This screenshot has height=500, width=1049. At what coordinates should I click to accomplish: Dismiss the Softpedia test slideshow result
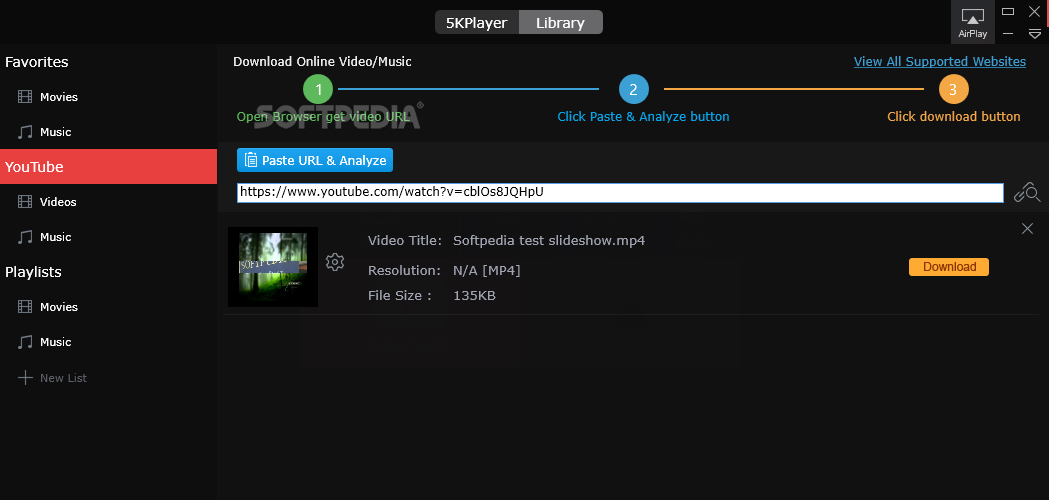(x=1028, y=229)
